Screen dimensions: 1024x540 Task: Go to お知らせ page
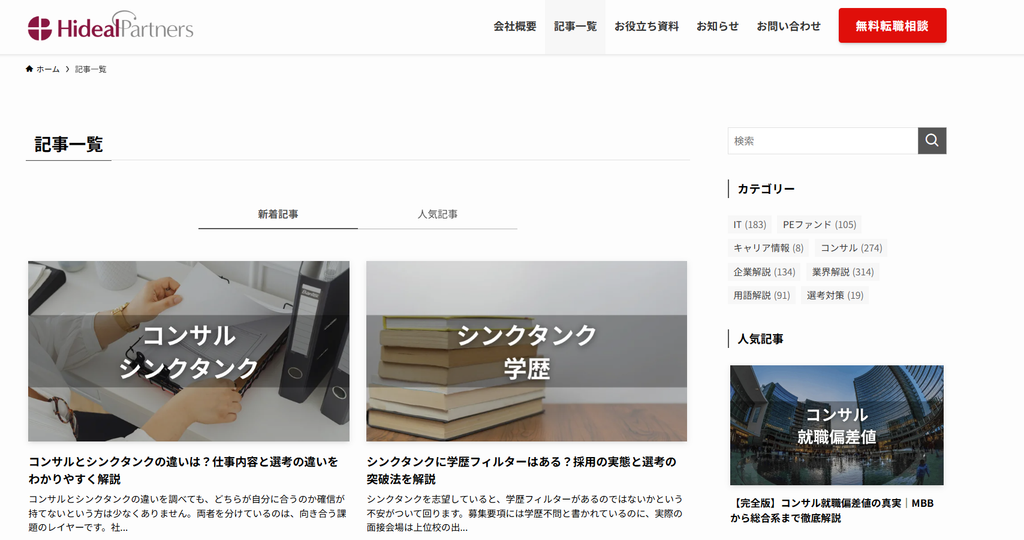(x=717, y=26)
